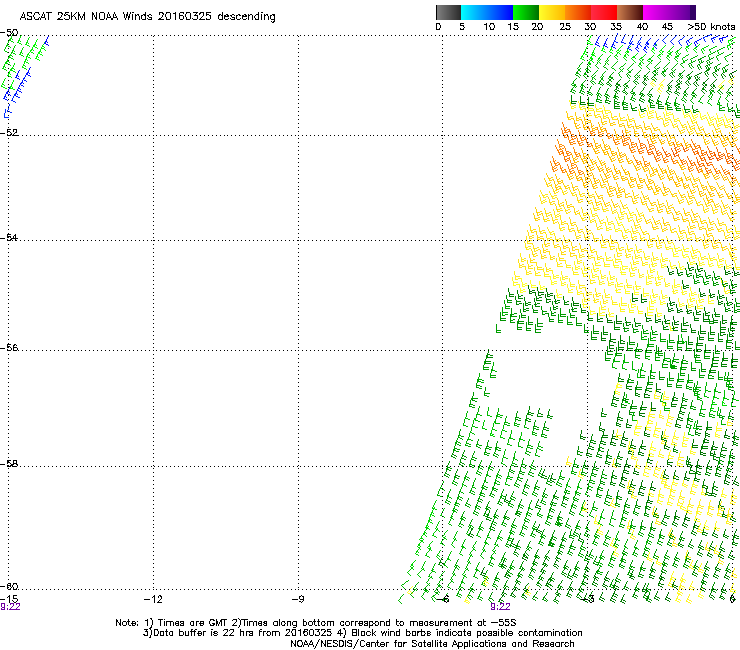Click the ">50 knots" legend label
This screenshot has width=740, height=650.
pyautogui.click(x=711, y=27)
